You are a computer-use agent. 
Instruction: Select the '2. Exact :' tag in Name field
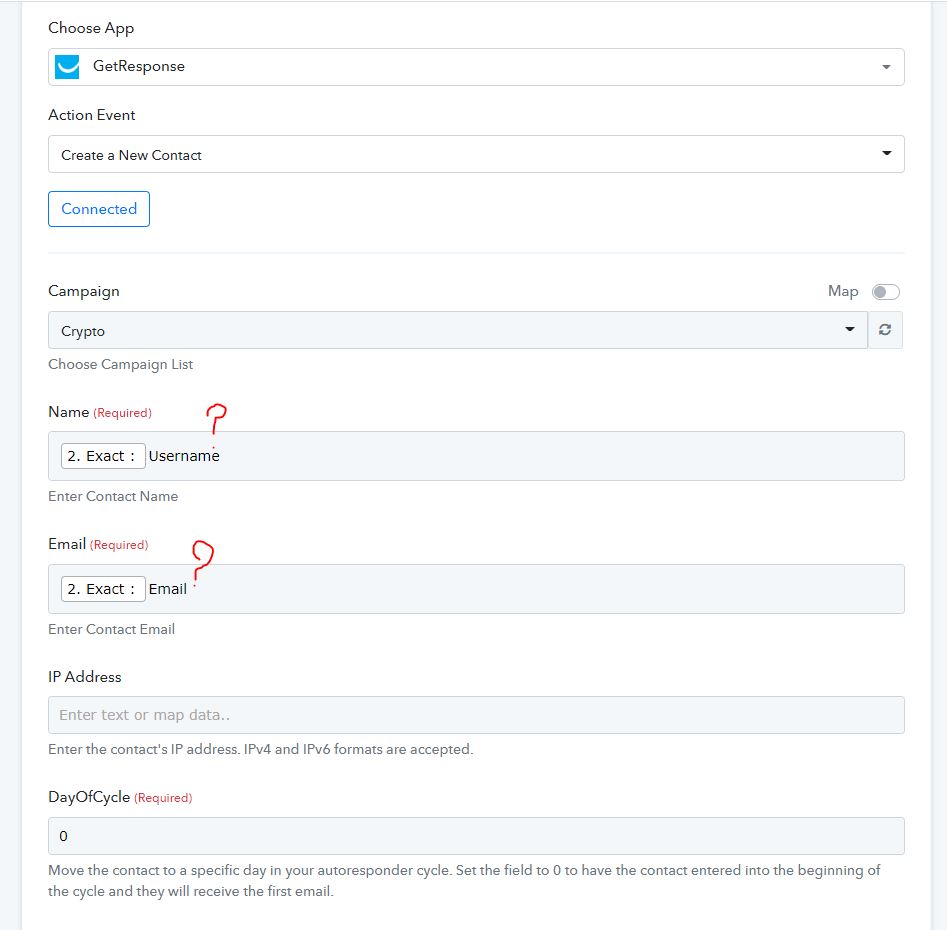tap(103, 456)
